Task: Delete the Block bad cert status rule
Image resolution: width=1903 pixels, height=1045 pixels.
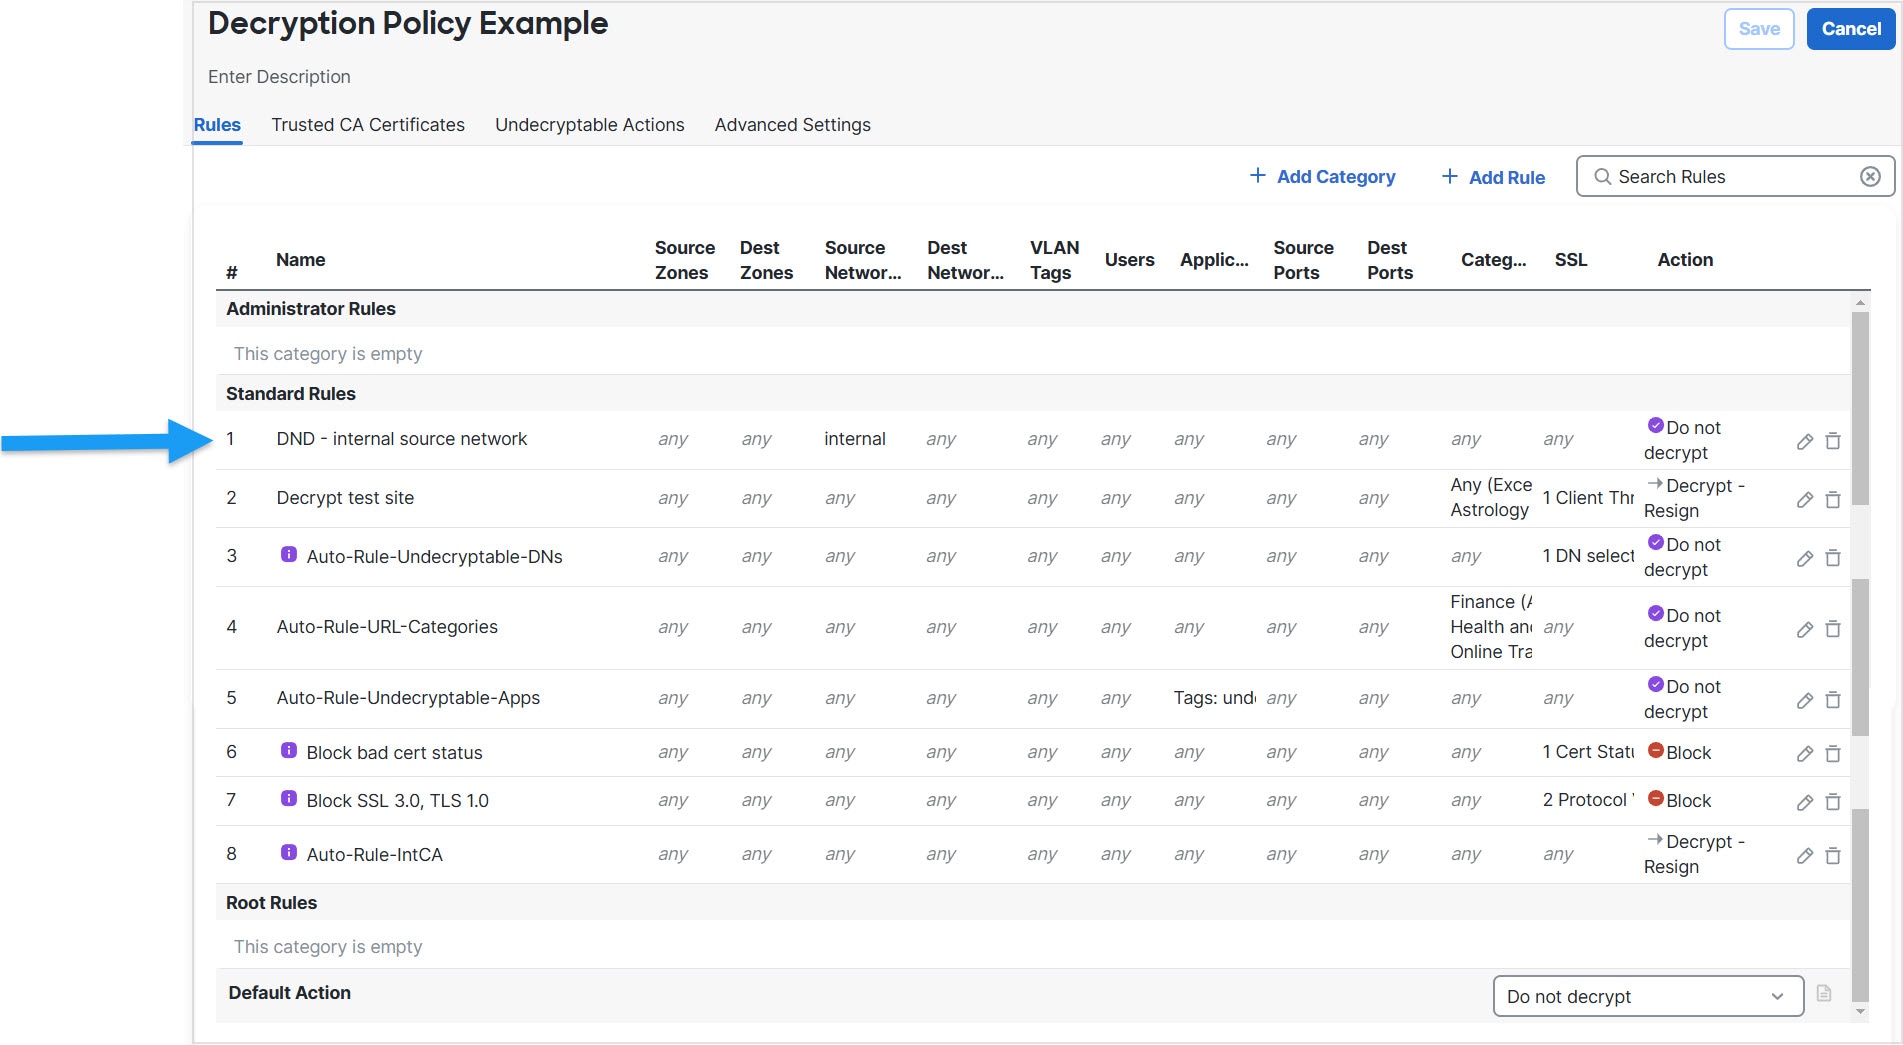Action: click(x=1833, y=754)
